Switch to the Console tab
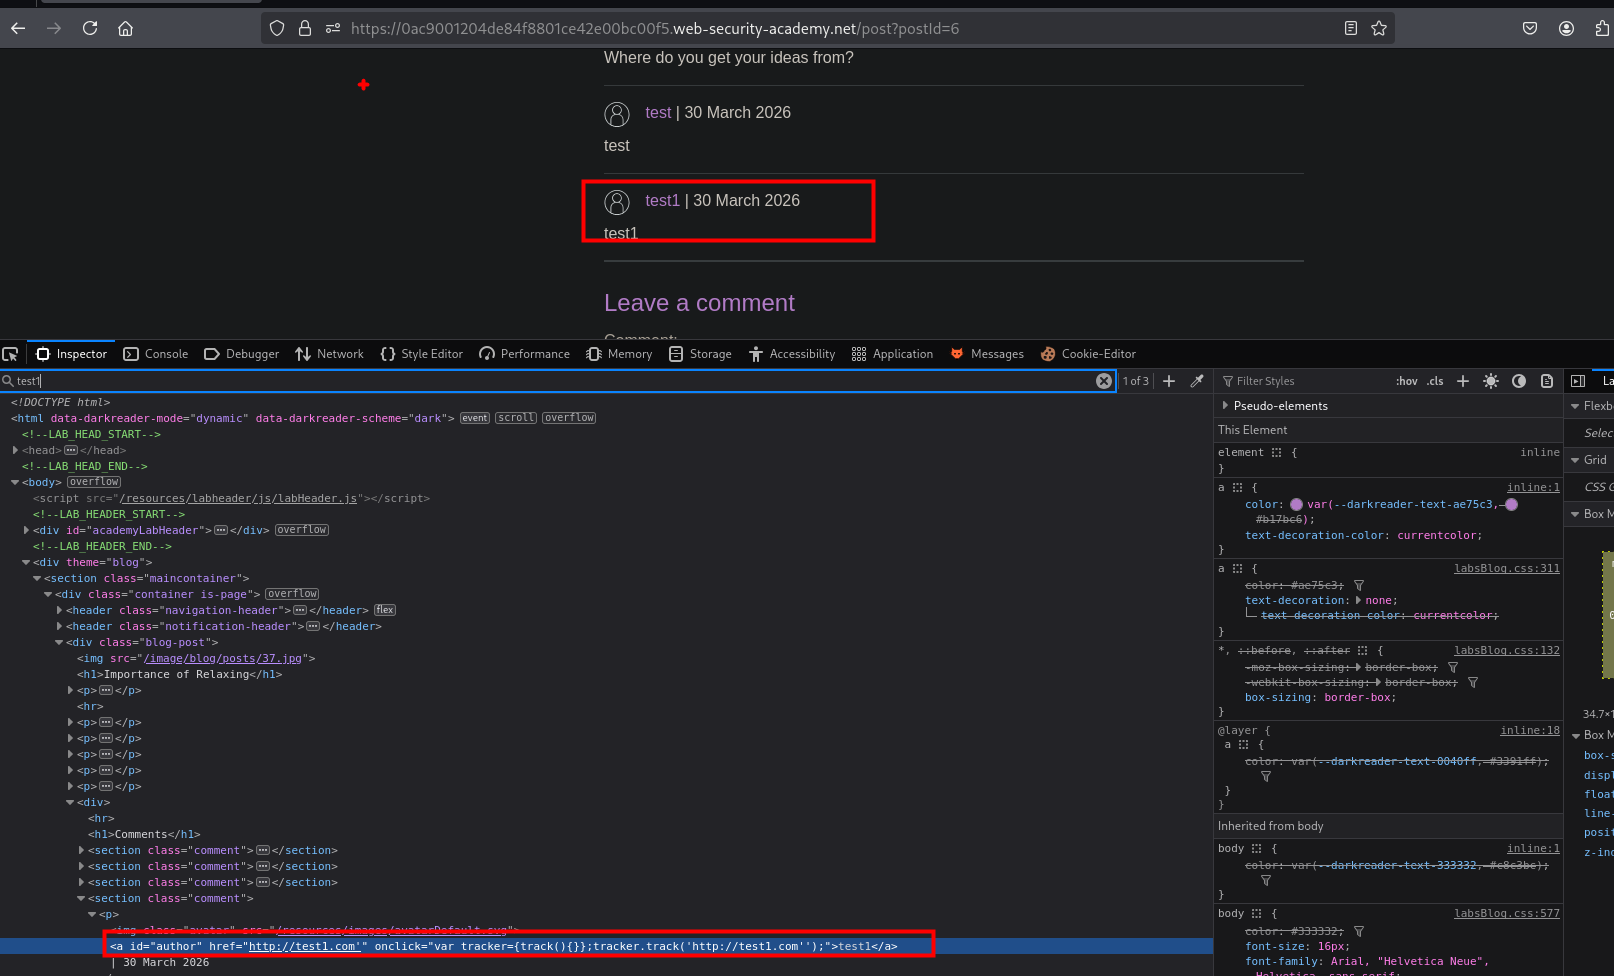Viewport: 1614px width, 976px height. (x=156, y=354)
